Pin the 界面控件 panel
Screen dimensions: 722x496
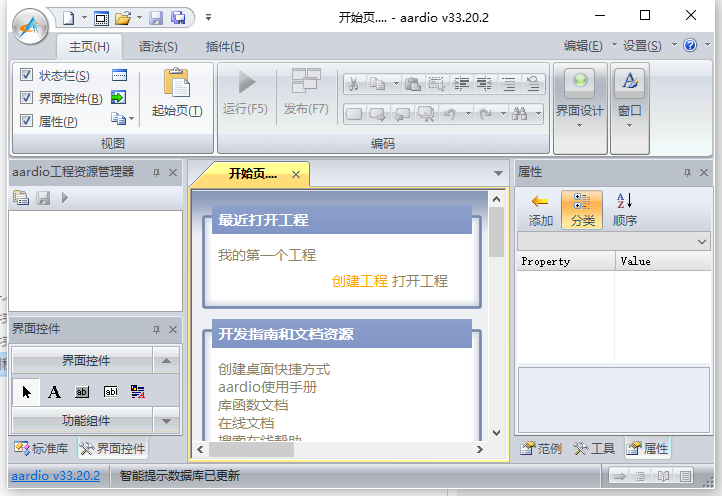tap(157, 330)
